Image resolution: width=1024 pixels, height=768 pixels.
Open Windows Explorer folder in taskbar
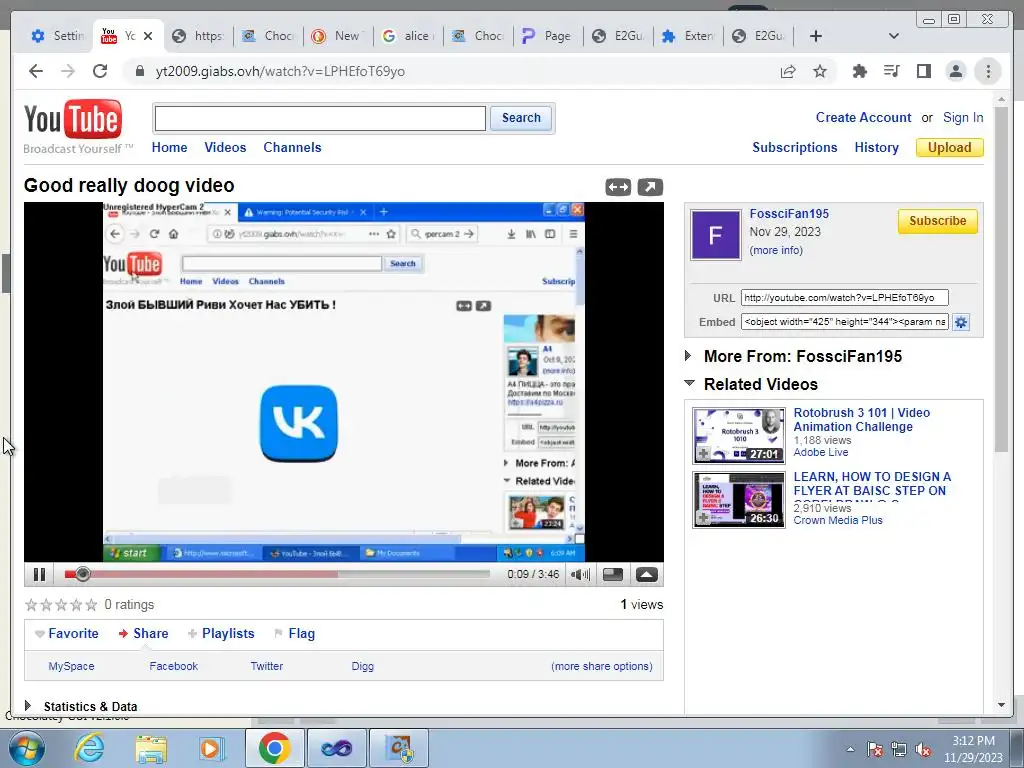click(x=151, y=748)
